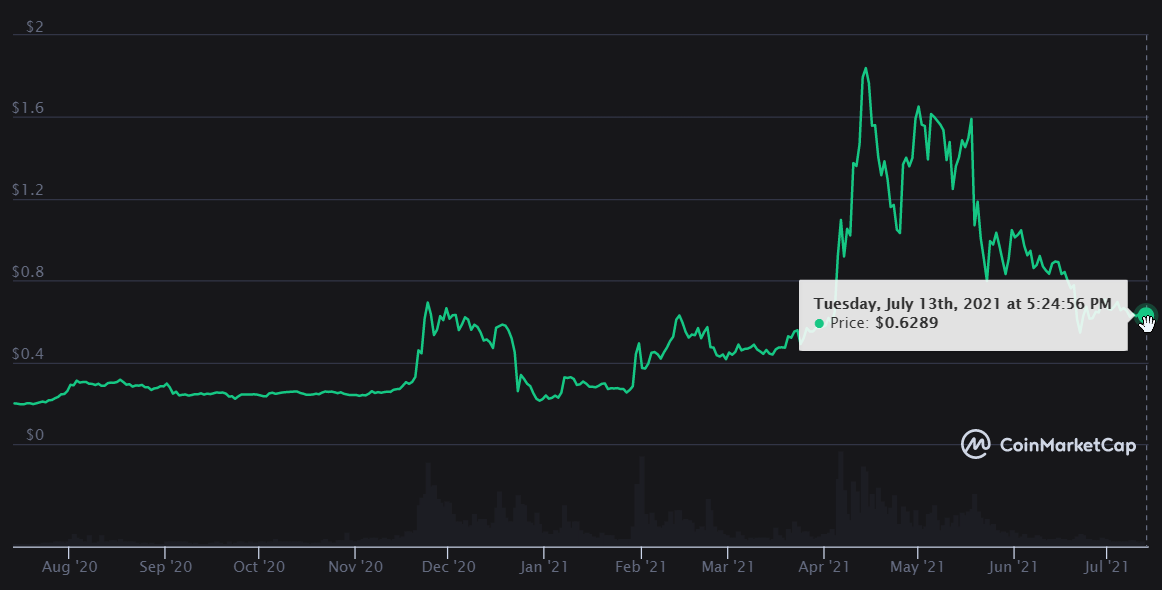Click the $0 price axis label
Viewport: 1162px width, 590px height.
[34, 436]
